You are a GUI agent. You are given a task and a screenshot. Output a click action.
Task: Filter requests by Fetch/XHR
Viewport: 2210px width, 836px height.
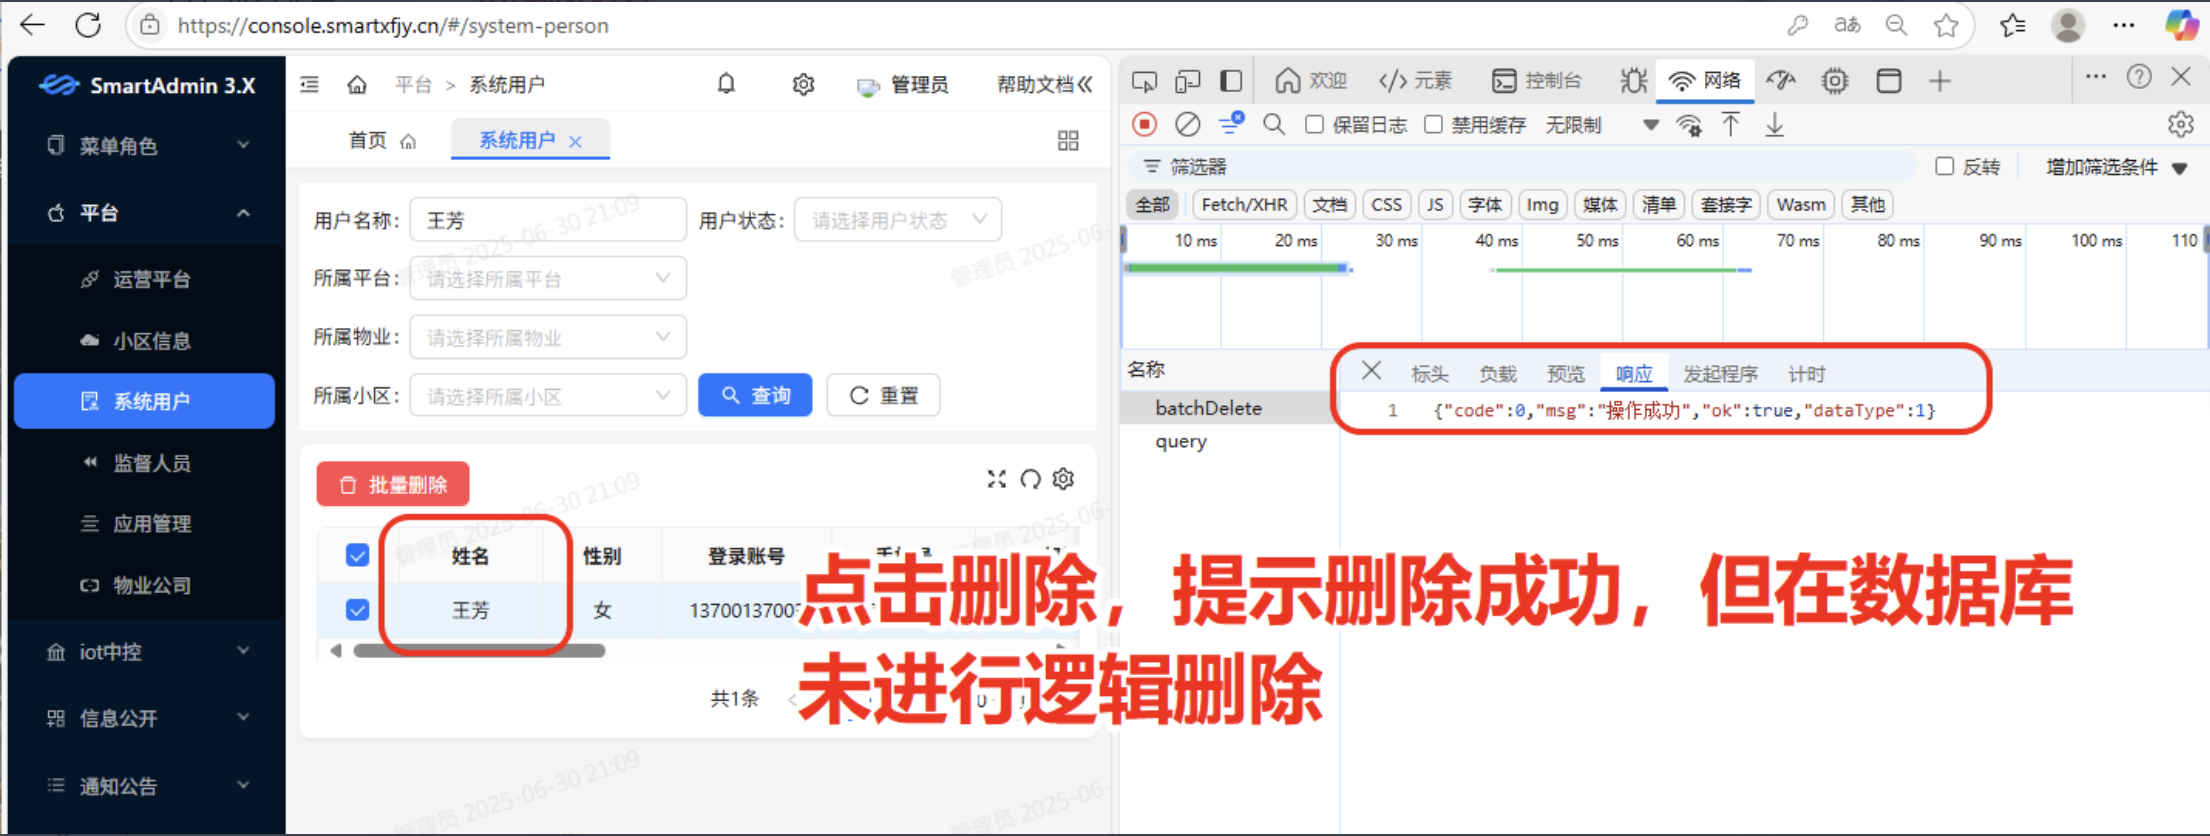1244,205
